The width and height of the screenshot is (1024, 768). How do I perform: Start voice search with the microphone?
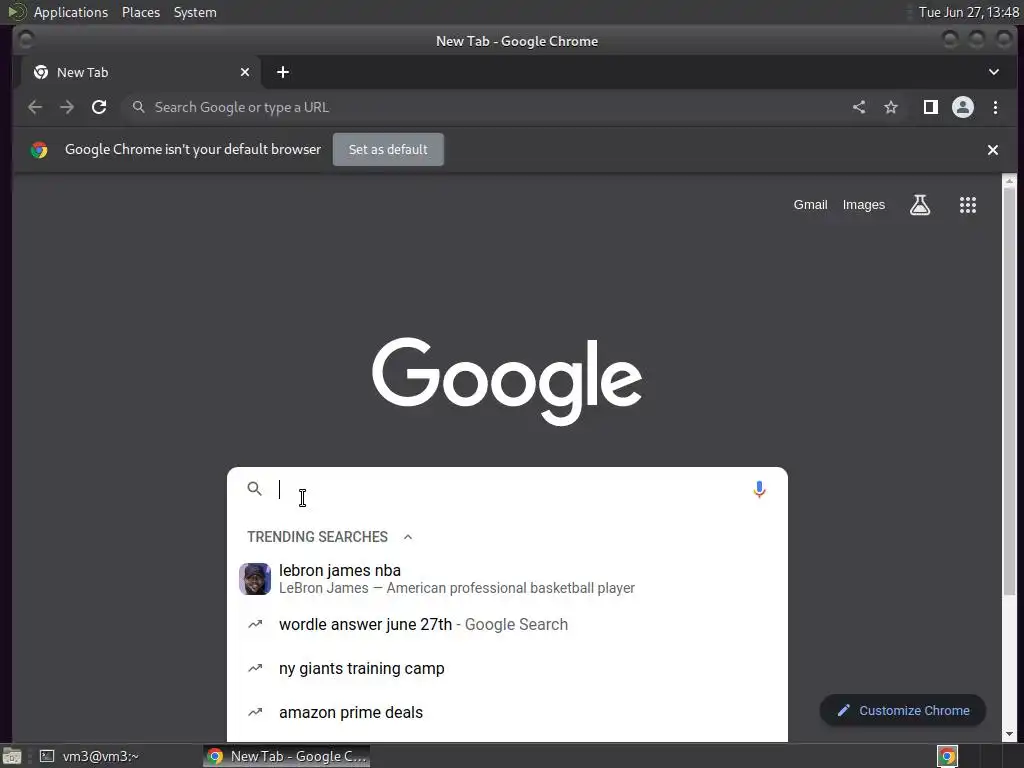759,489
